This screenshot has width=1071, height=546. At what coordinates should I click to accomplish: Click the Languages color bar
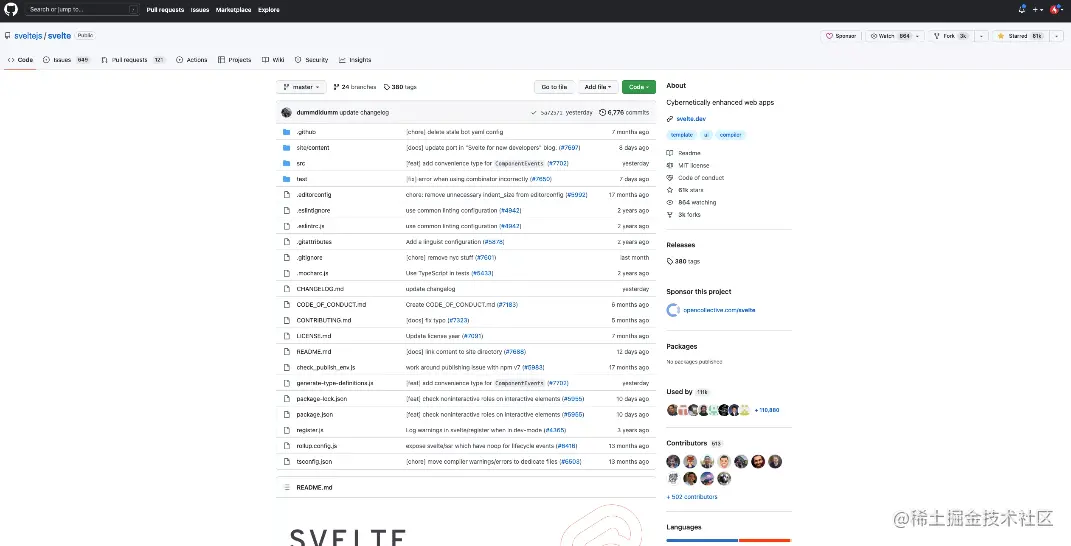tap(729, 541)
